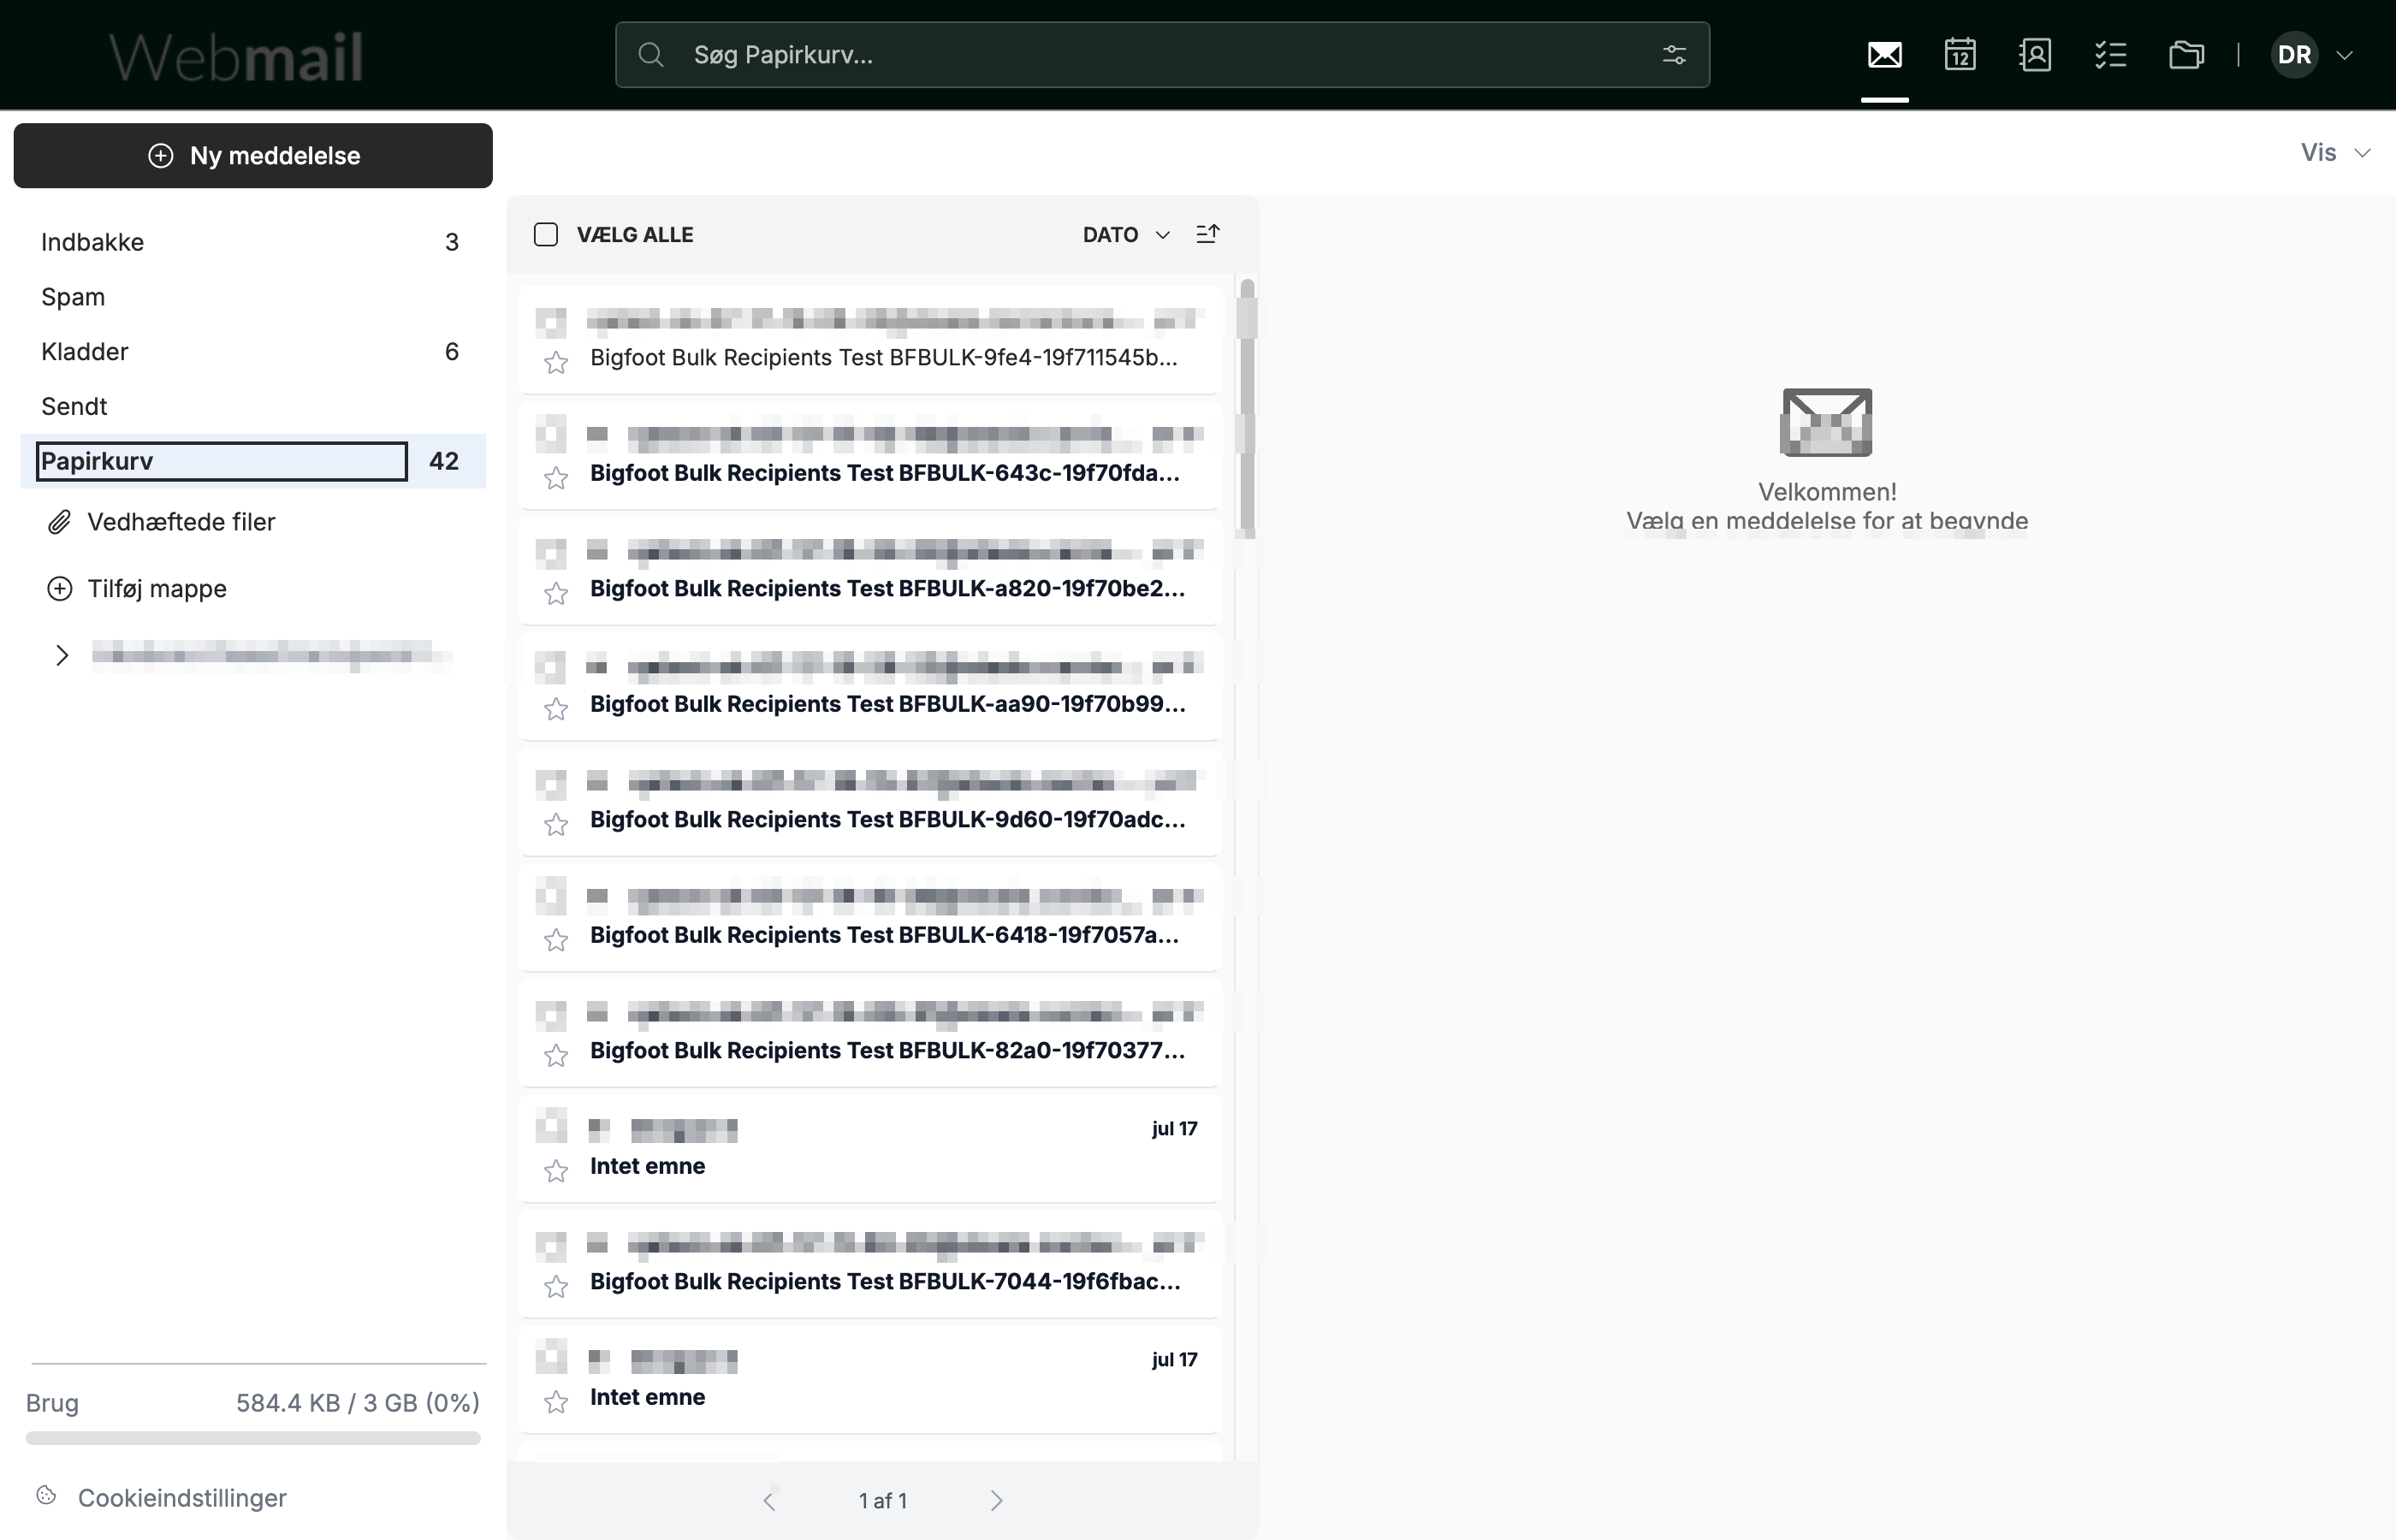Click the Papirkurv count 42
This screenshot has height=1540, width=2396.
(x=444, y=461)
